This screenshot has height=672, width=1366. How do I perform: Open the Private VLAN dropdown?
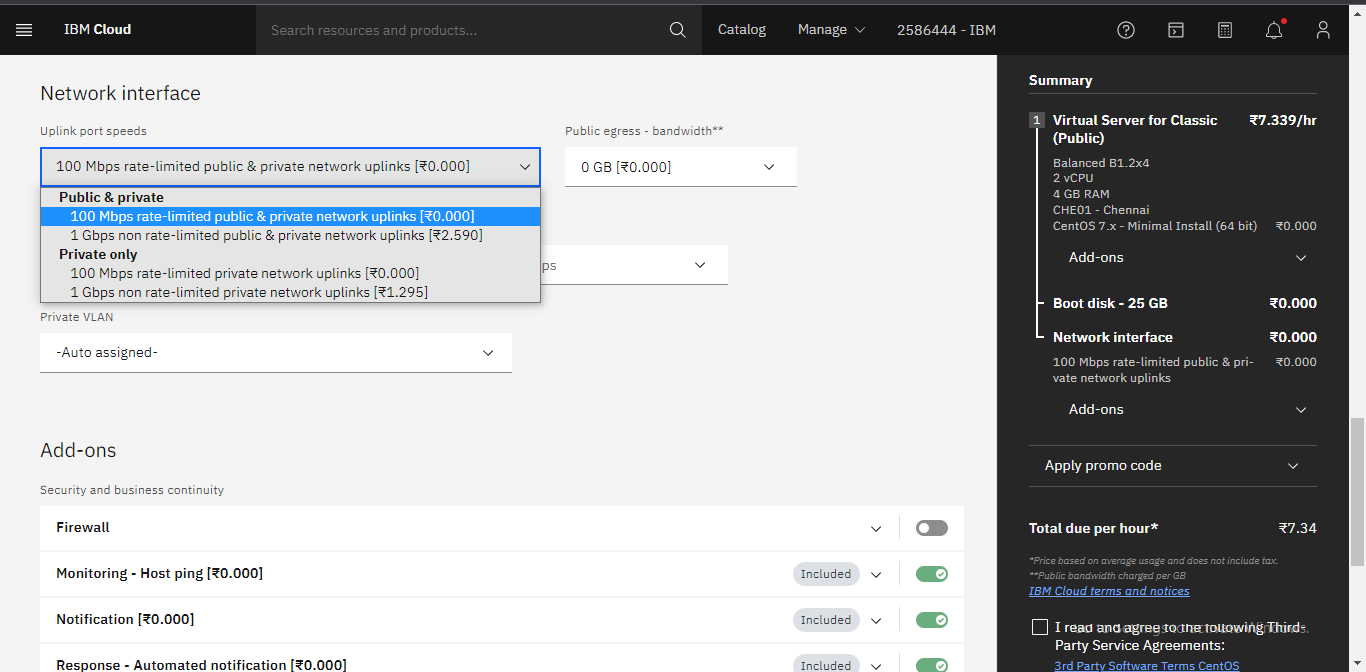(276, 352)
